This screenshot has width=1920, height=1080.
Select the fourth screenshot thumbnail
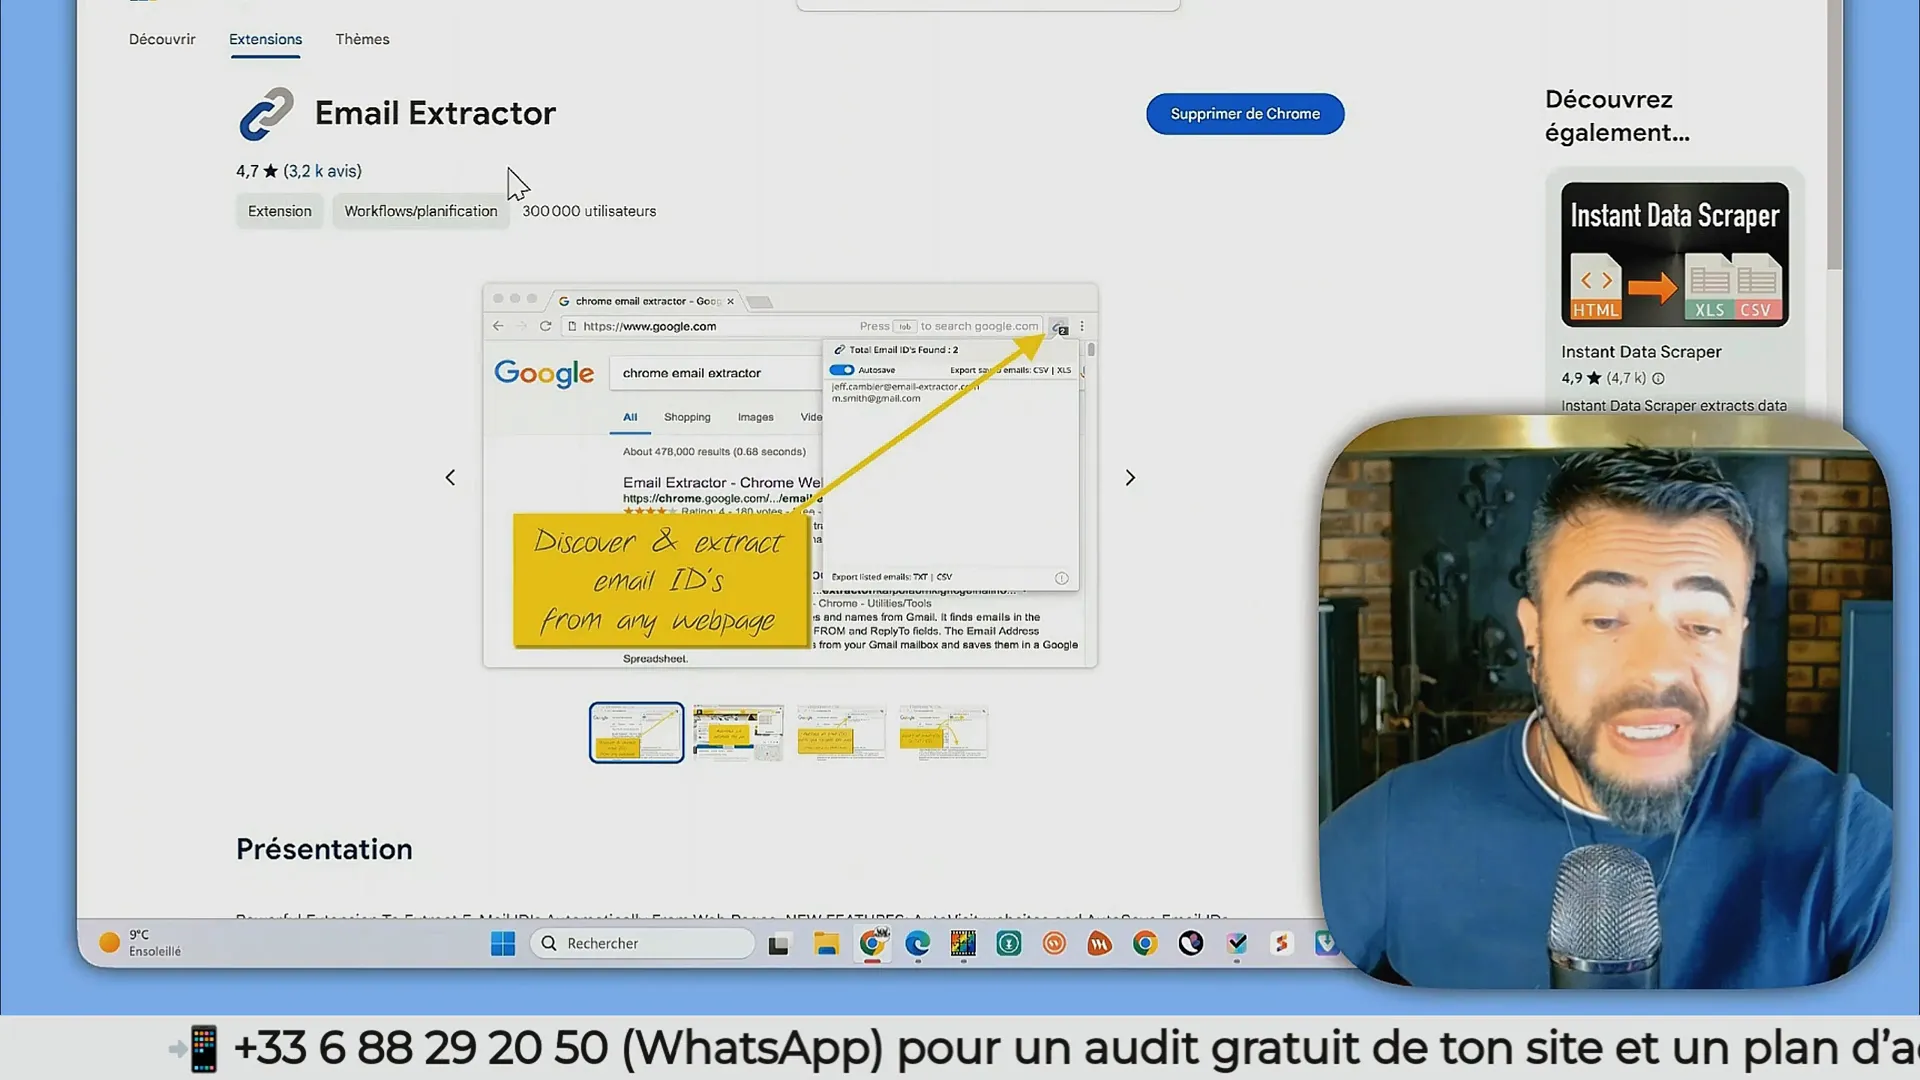point(943,733)
